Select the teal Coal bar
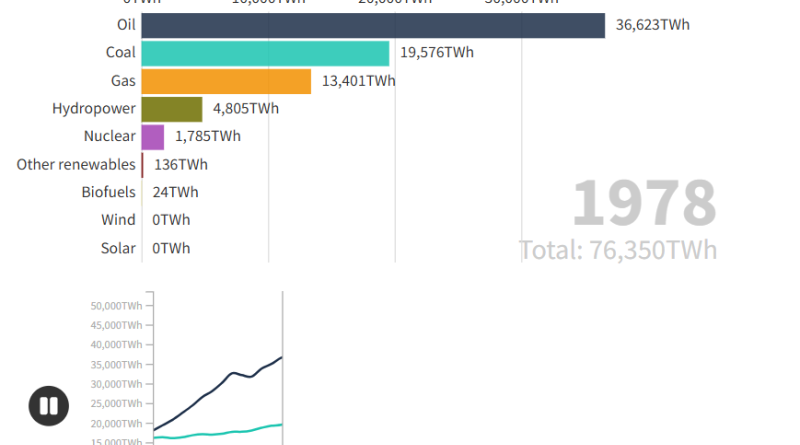The image size is (800, 445). click(265, 53)
